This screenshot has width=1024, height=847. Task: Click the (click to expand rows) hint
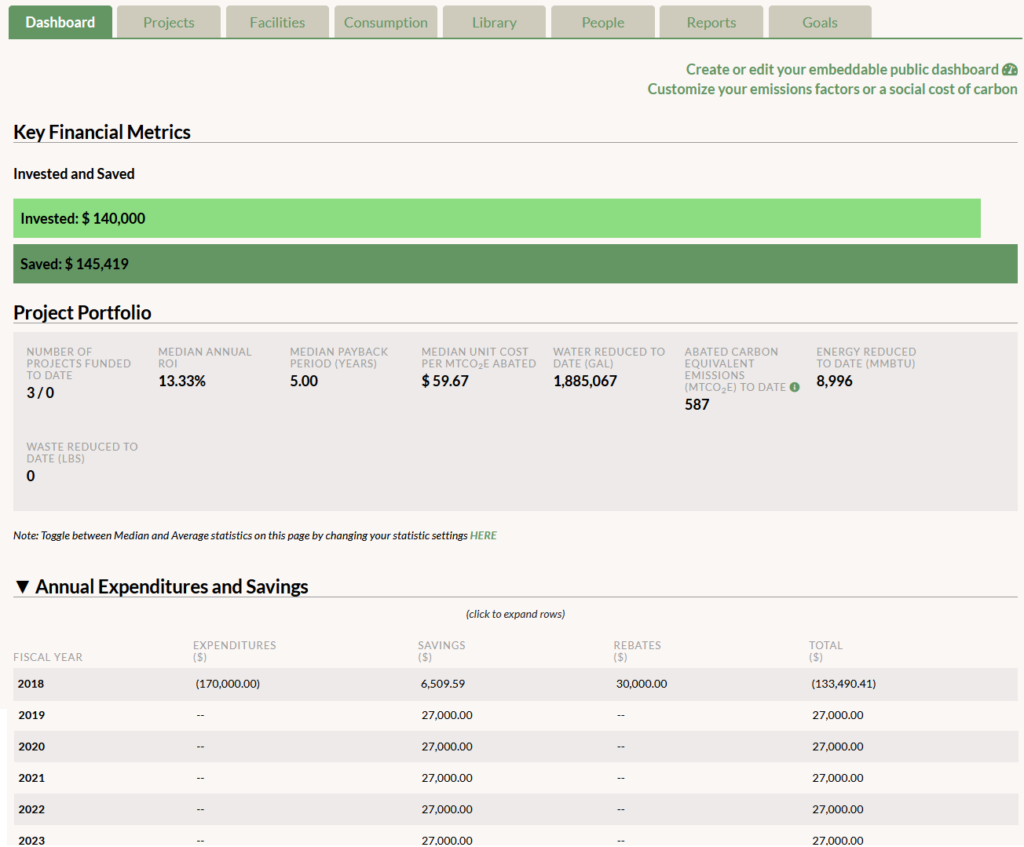tap(515, 614)
